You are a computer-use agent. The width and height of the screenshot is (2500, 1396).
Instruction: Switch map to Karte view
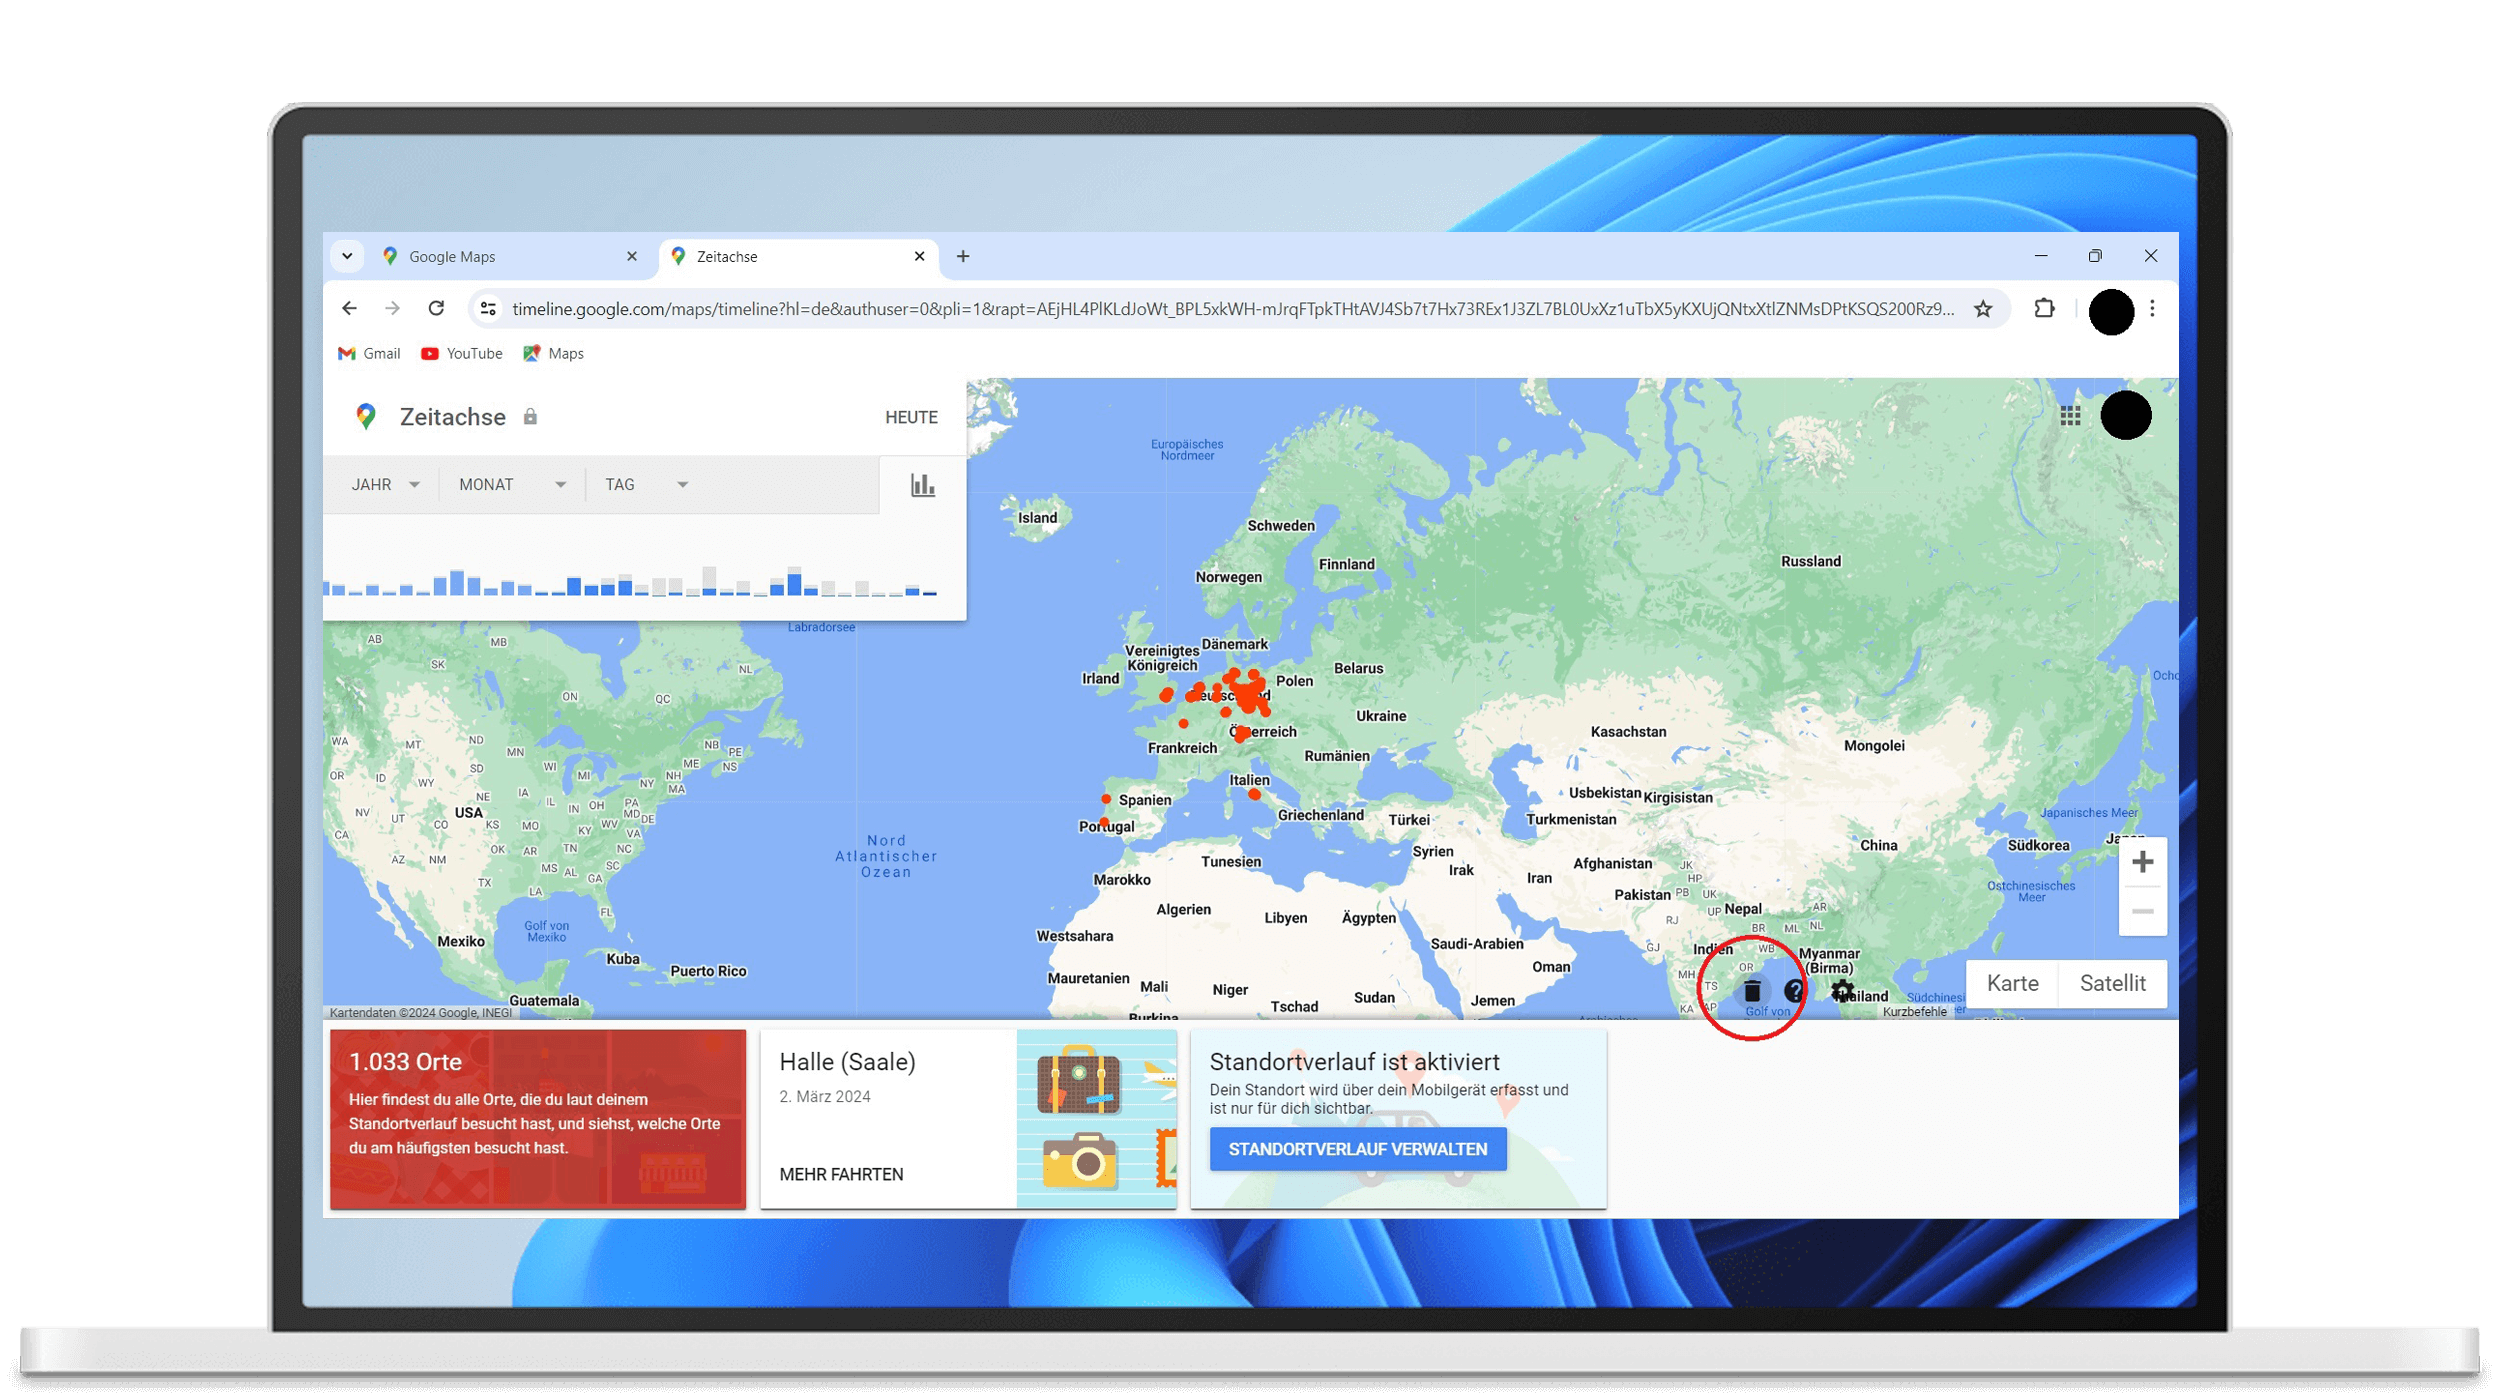point(2012,984)
